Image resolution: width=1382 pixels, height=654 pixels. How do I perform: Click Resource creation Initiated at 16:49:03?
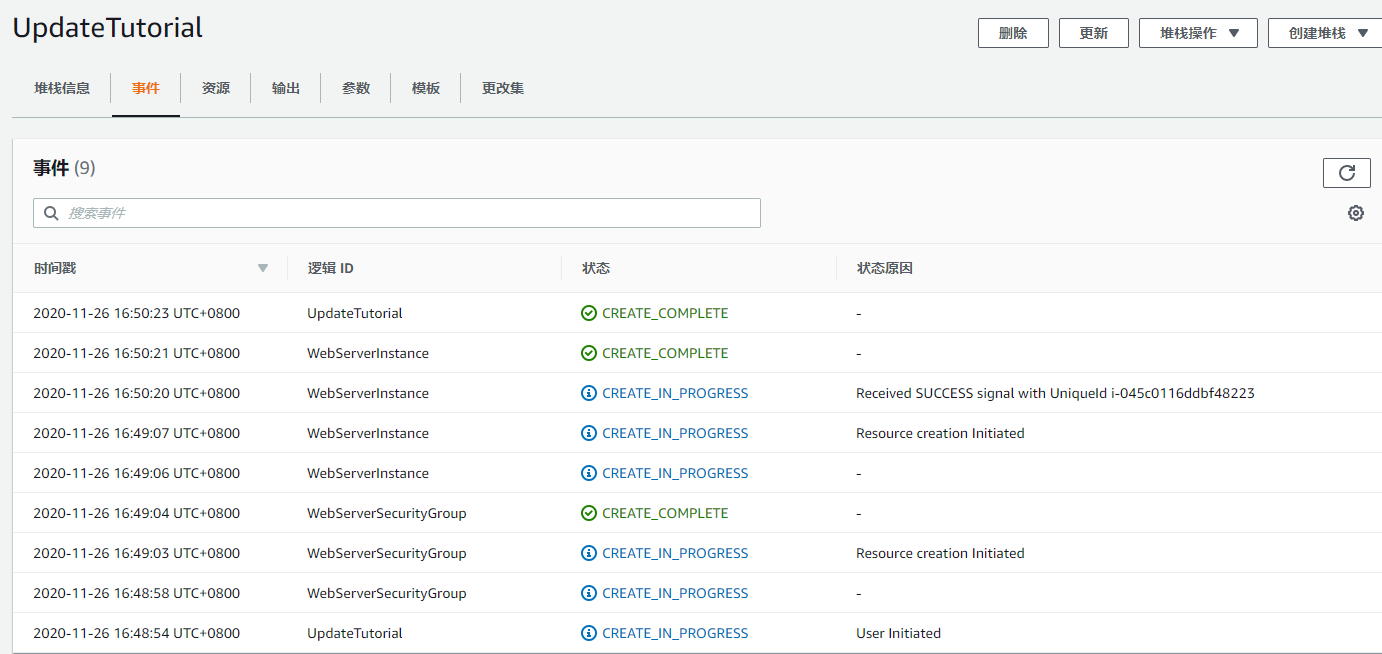940,553
